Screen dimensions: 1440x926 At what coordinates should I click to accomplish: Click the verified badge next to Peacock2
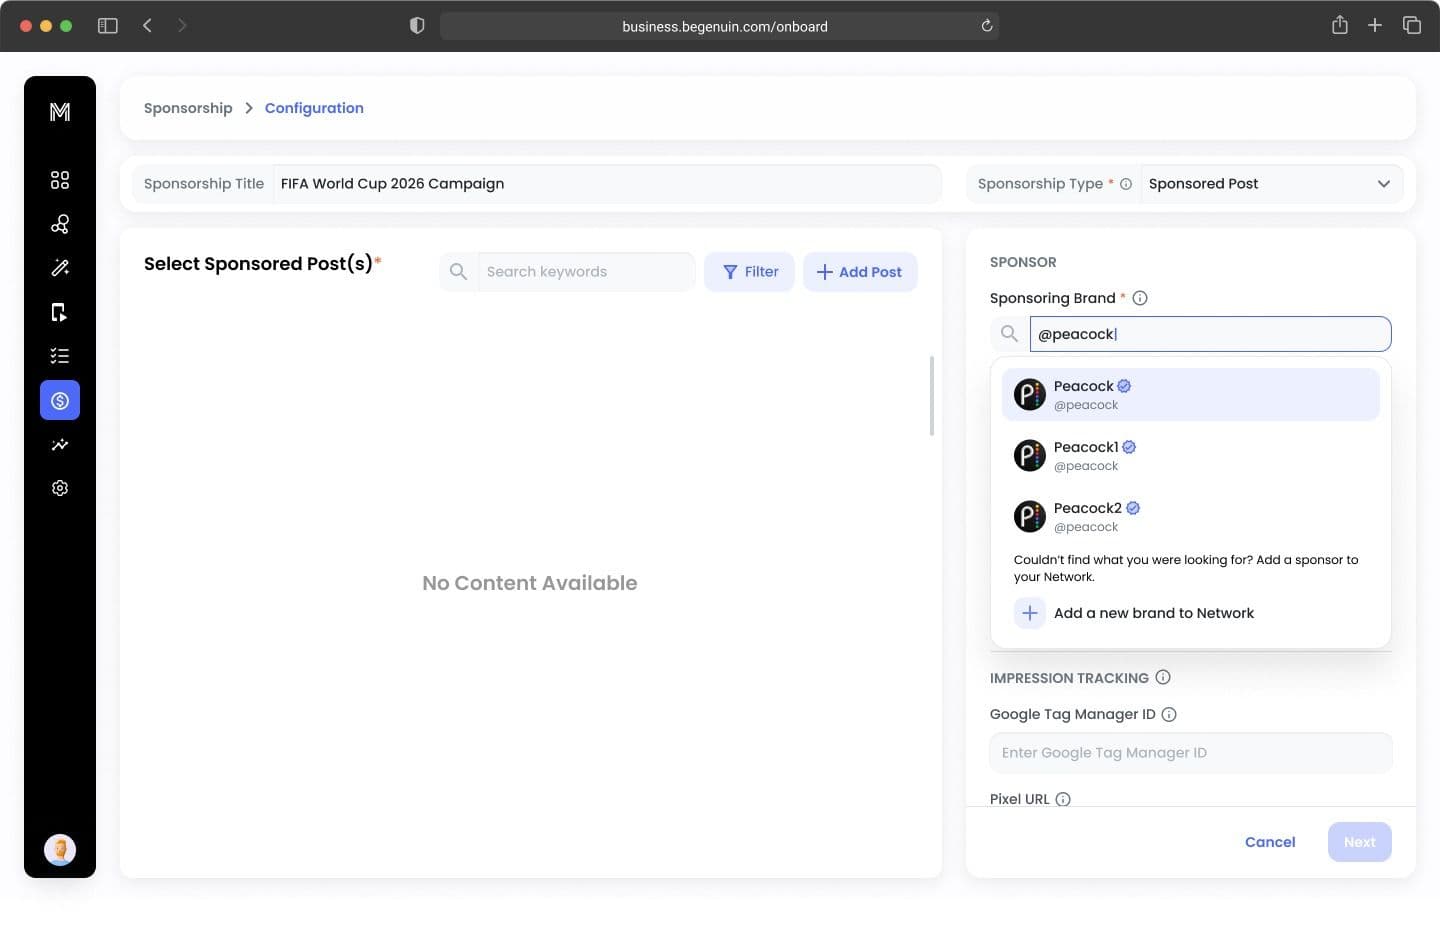[1133, 508]
